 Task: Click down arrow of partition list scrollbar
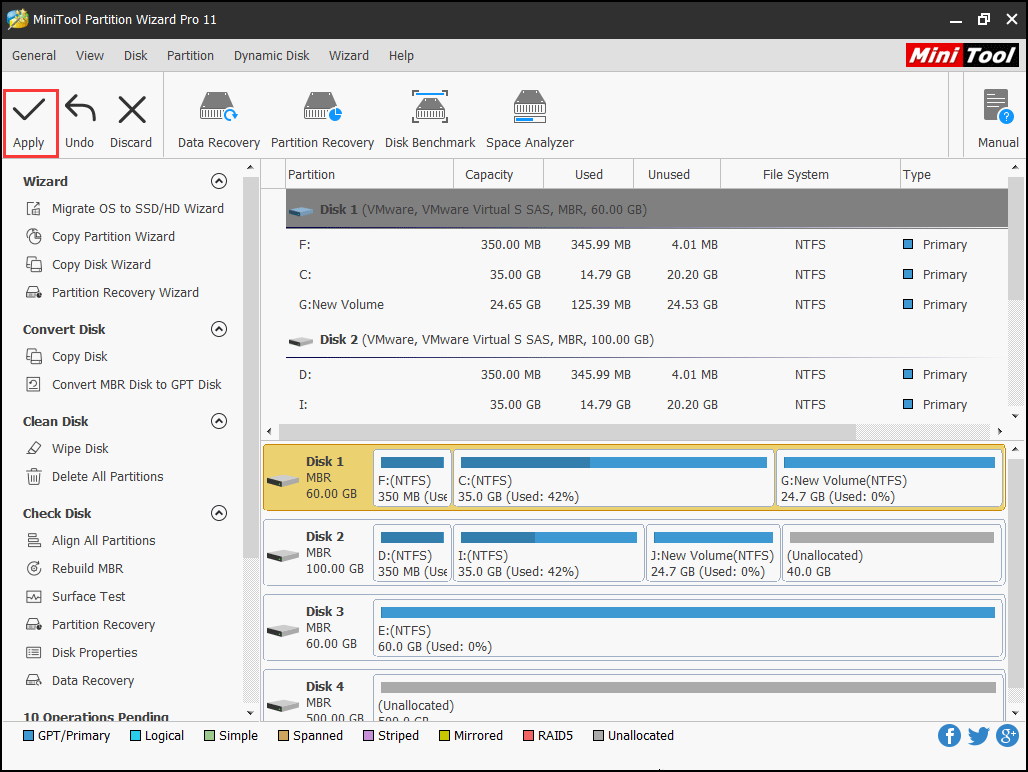pyautogui.click(x=1015, y=416)
